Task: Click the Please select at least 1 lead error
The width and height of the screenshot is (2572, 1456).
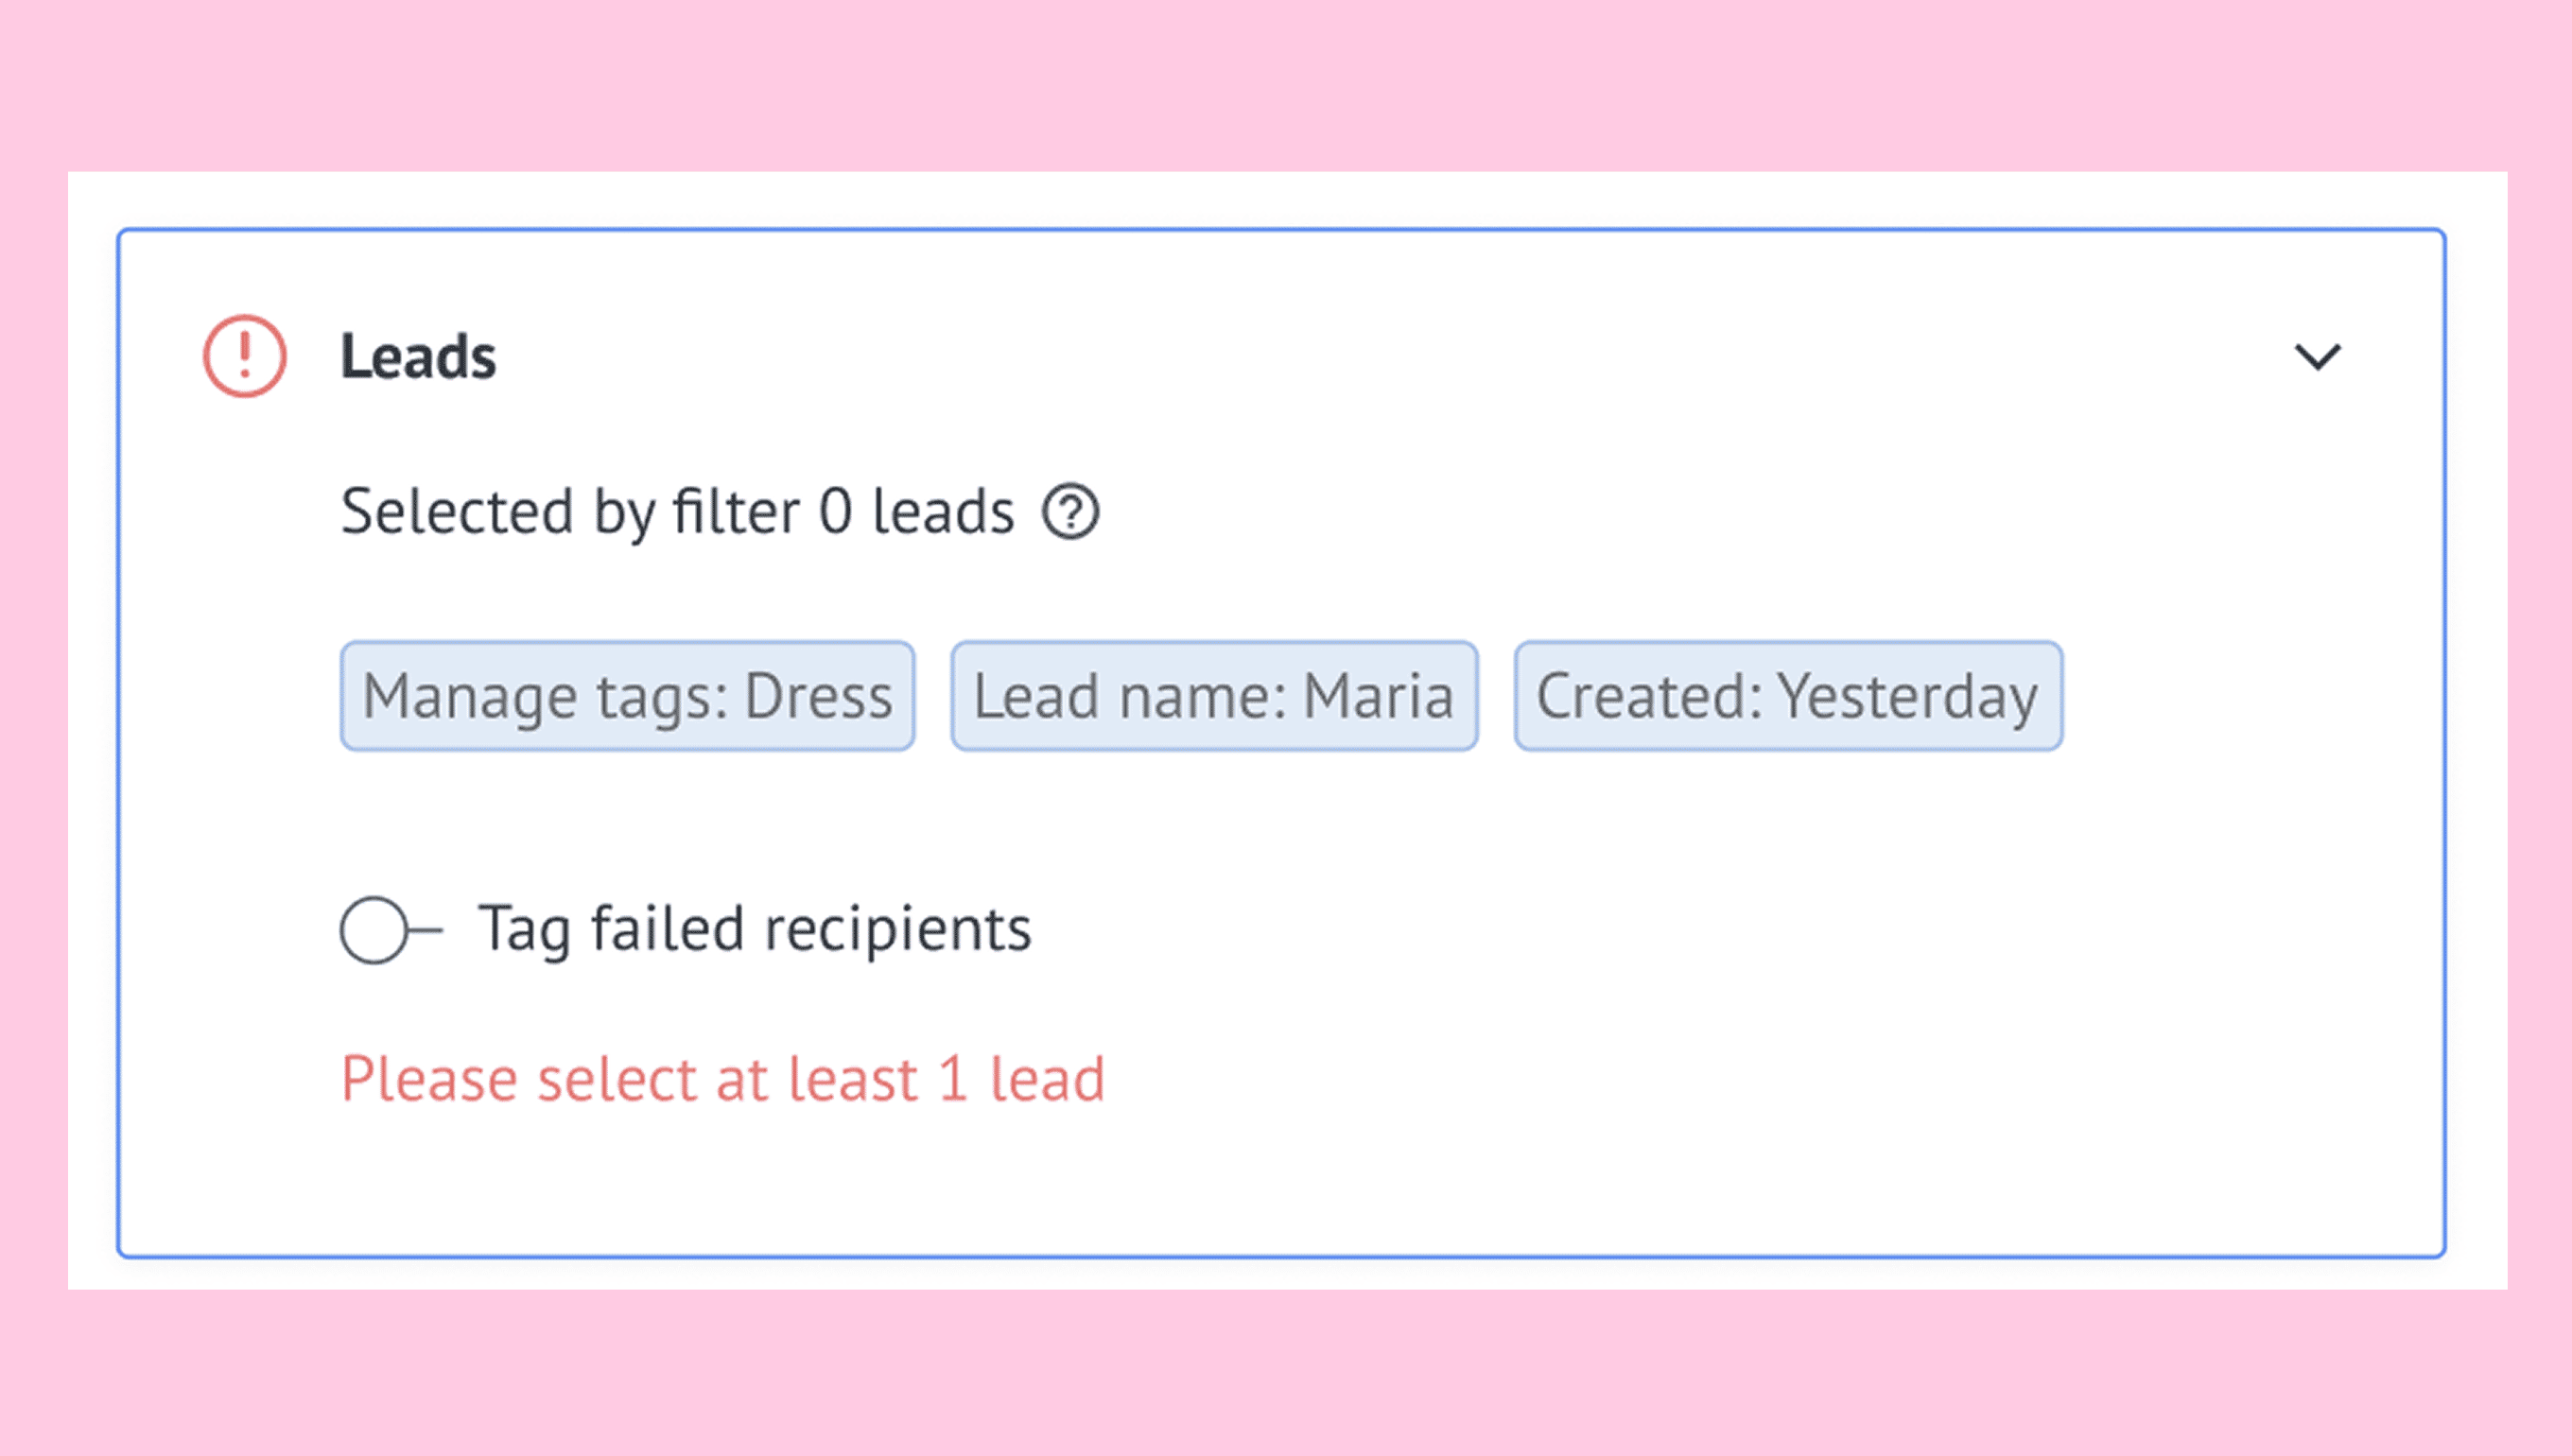Action: (x=722, y=1079)
